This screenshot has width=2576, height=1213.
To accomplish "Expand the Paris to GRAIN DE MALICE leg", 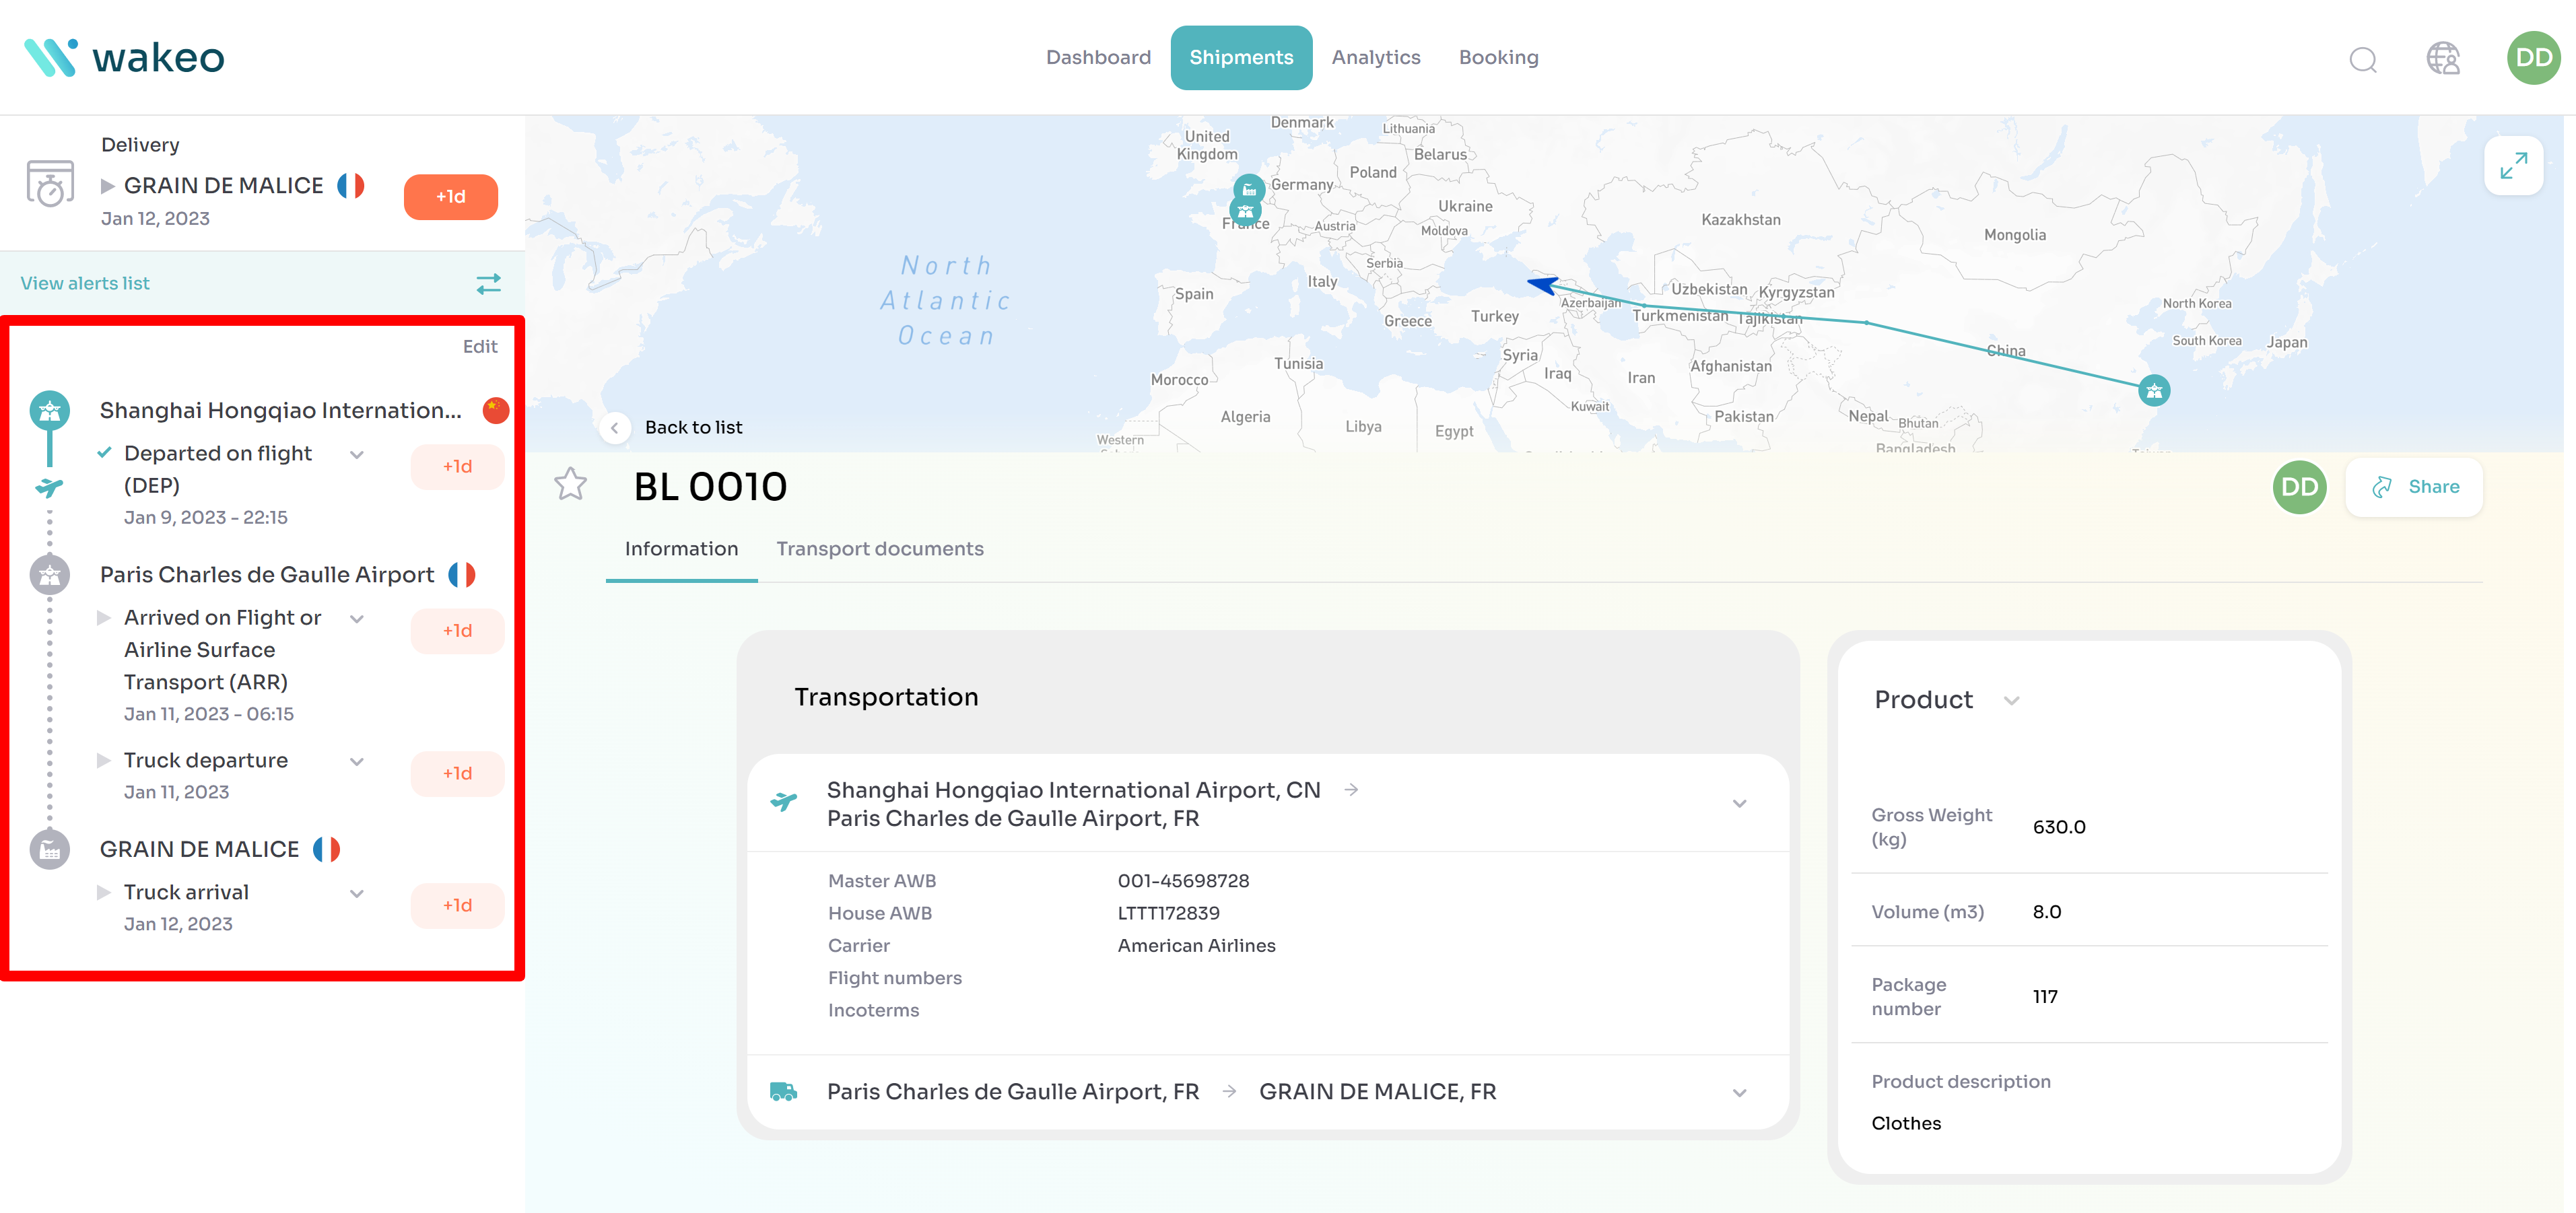I will pyautogui.click(x=1739, y=1093).
